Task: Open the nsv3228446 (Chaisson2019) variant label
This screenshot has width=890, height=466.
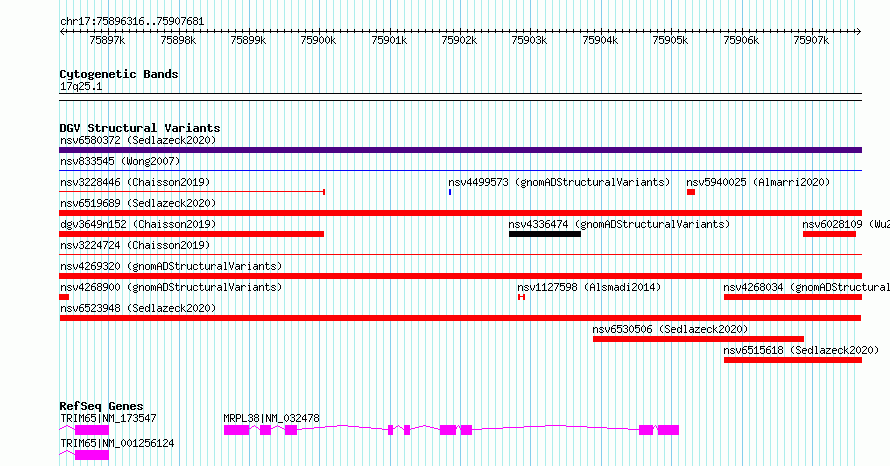Action: point(135,182)
